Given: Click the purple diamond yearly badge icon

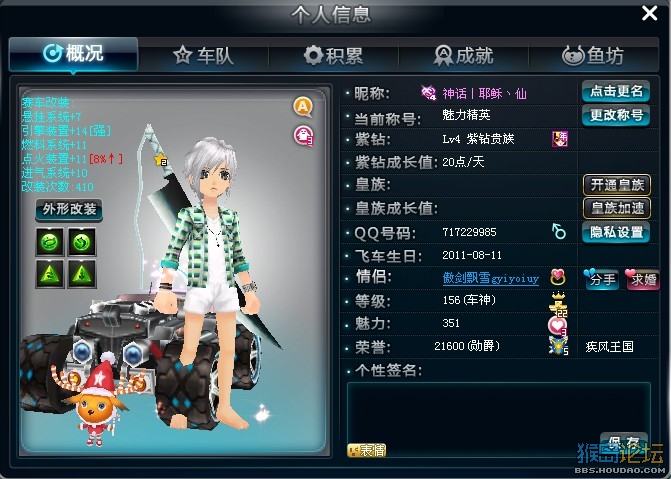Looking at the screenshot, I should coord(560,139).
